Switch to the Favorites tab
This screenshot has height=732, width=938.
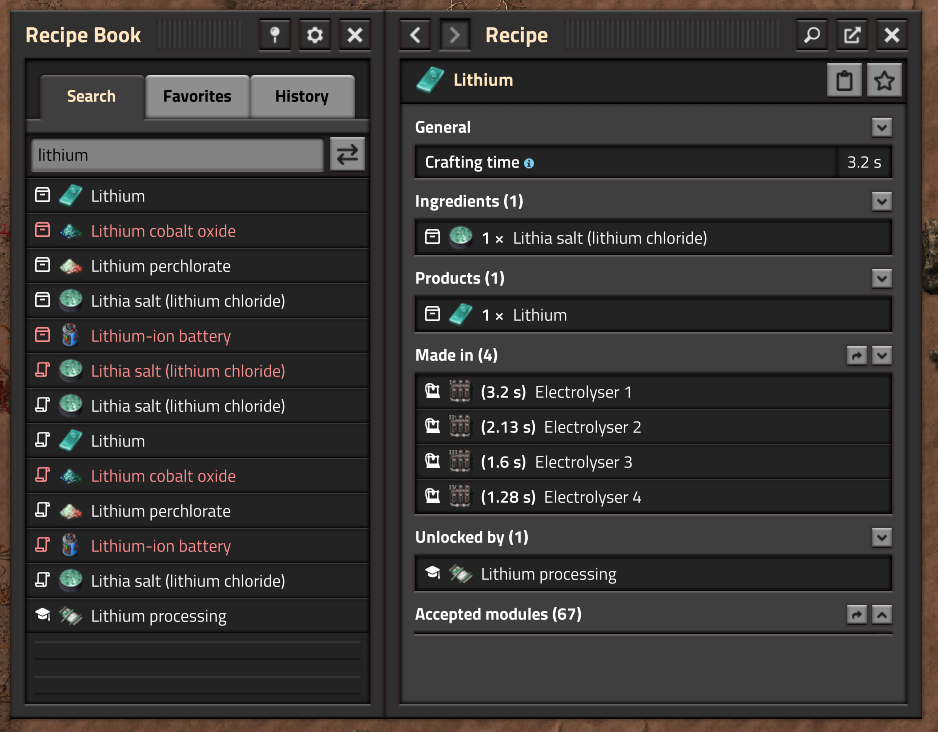point(196,96)
